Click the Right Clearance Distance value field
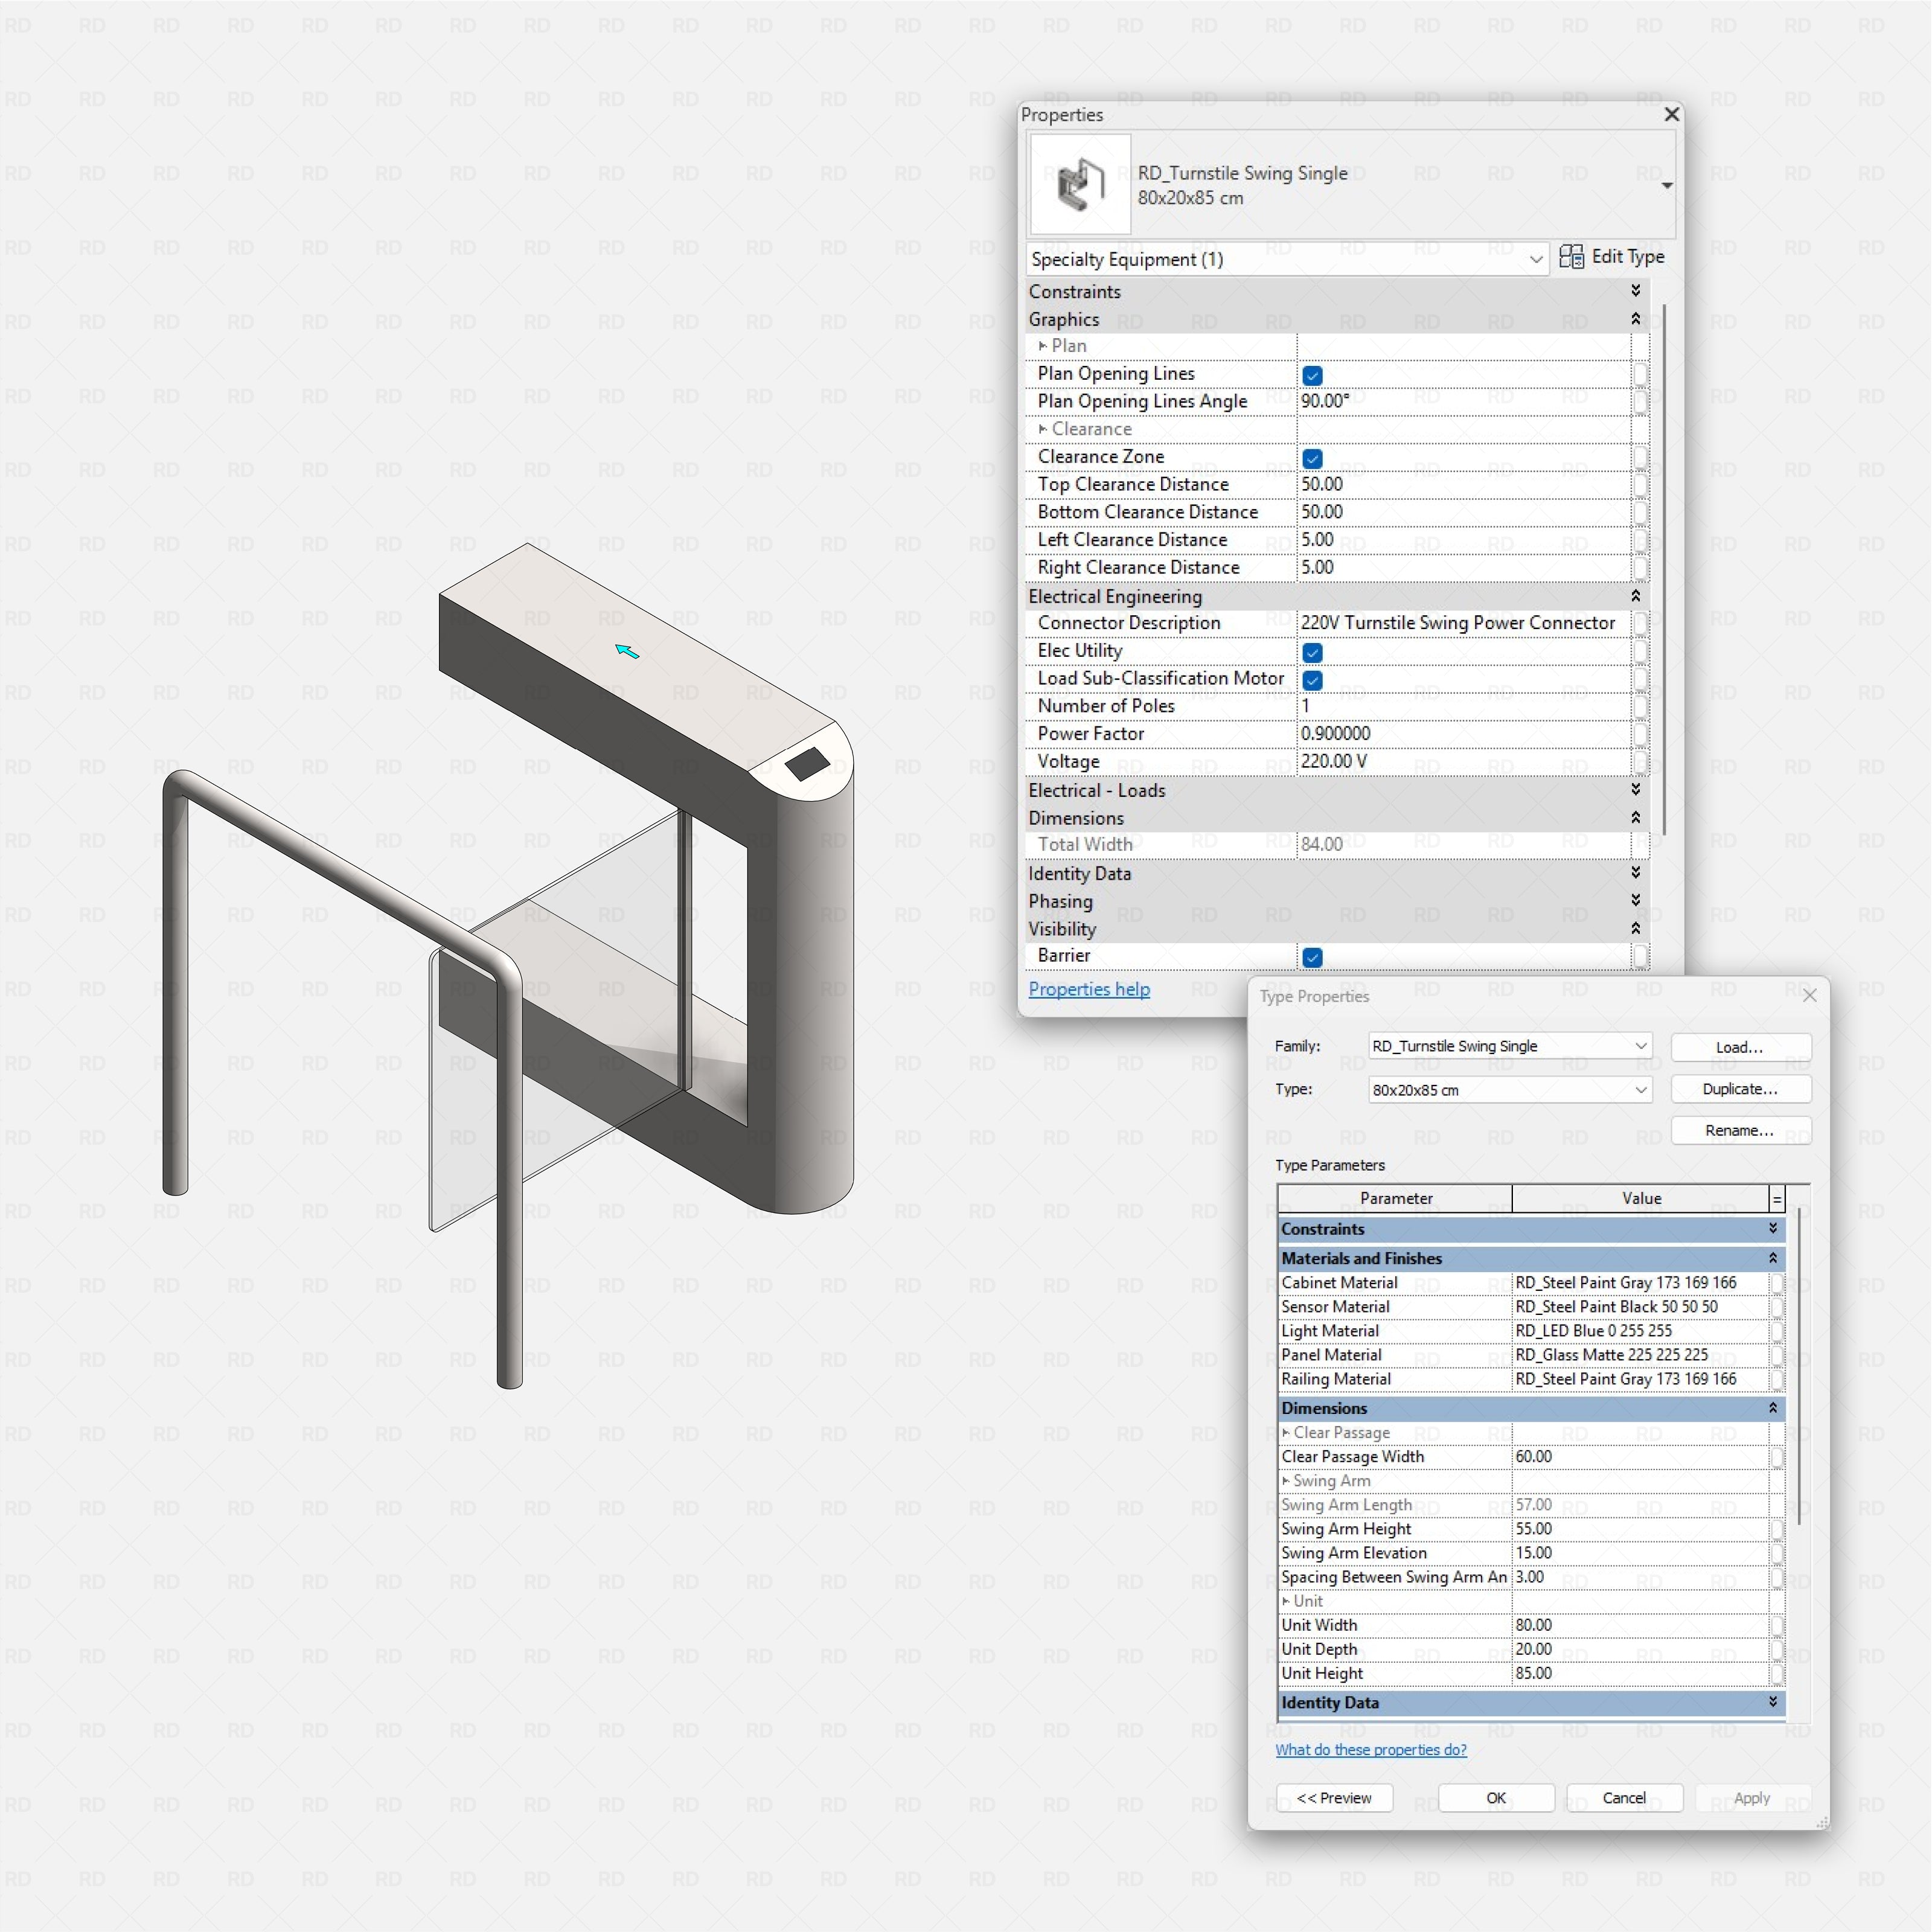The image size is (1932, 1932). pos(1463,567)
